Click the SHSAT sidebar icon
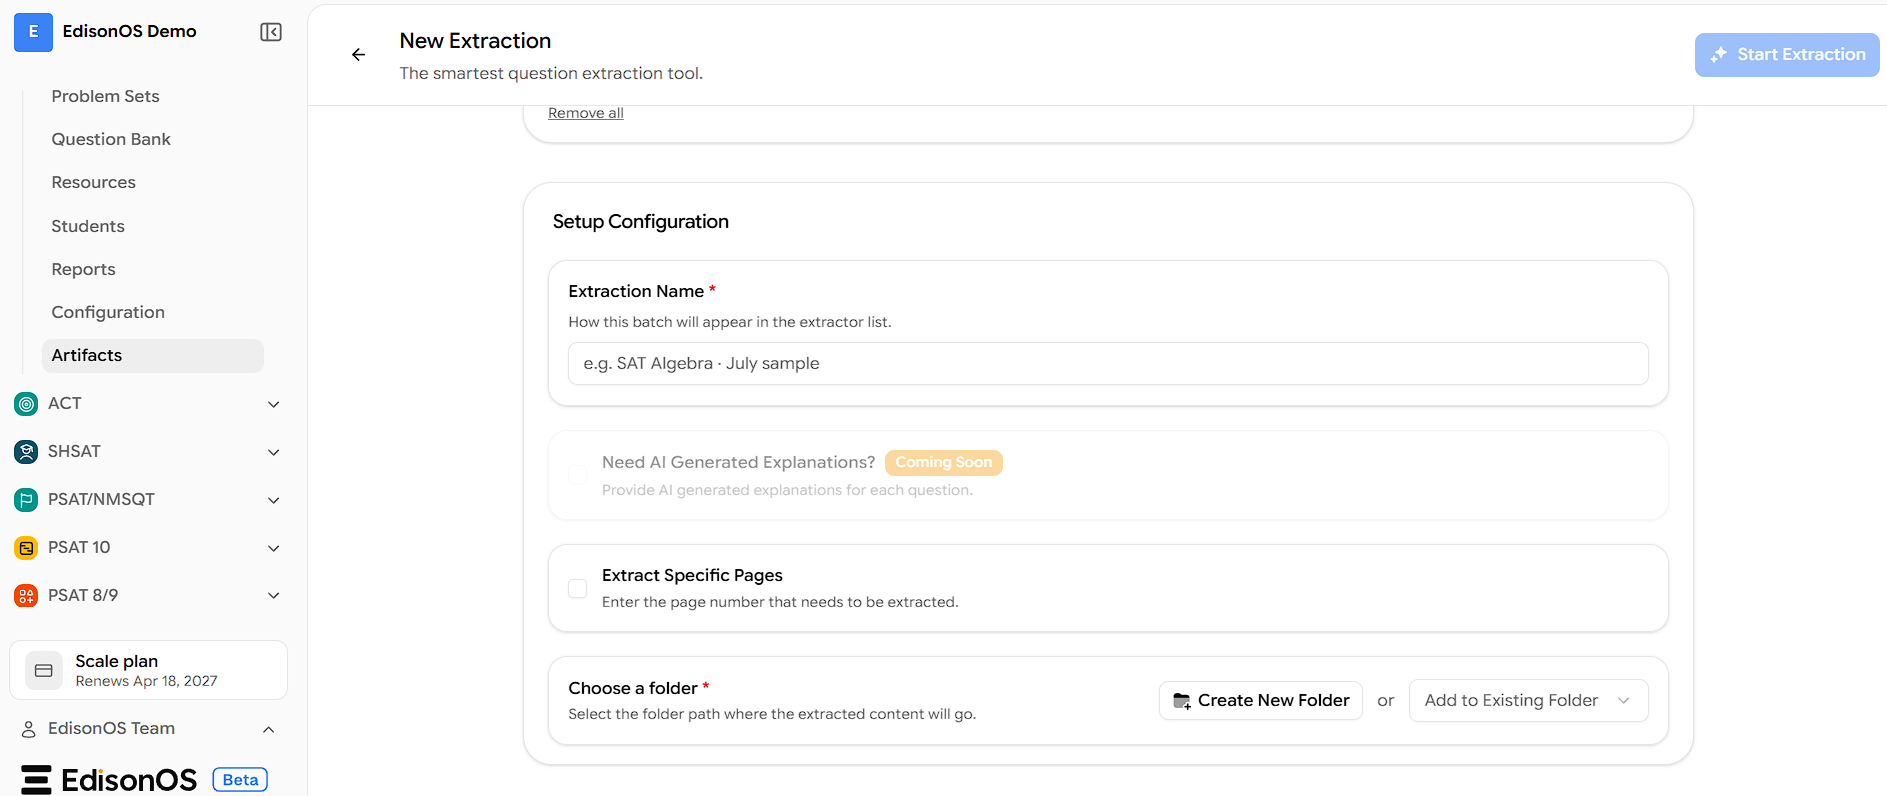Image resolution: width=1887 pixels, height=796 pixels. pyautogui.click(x=26, y=452)
